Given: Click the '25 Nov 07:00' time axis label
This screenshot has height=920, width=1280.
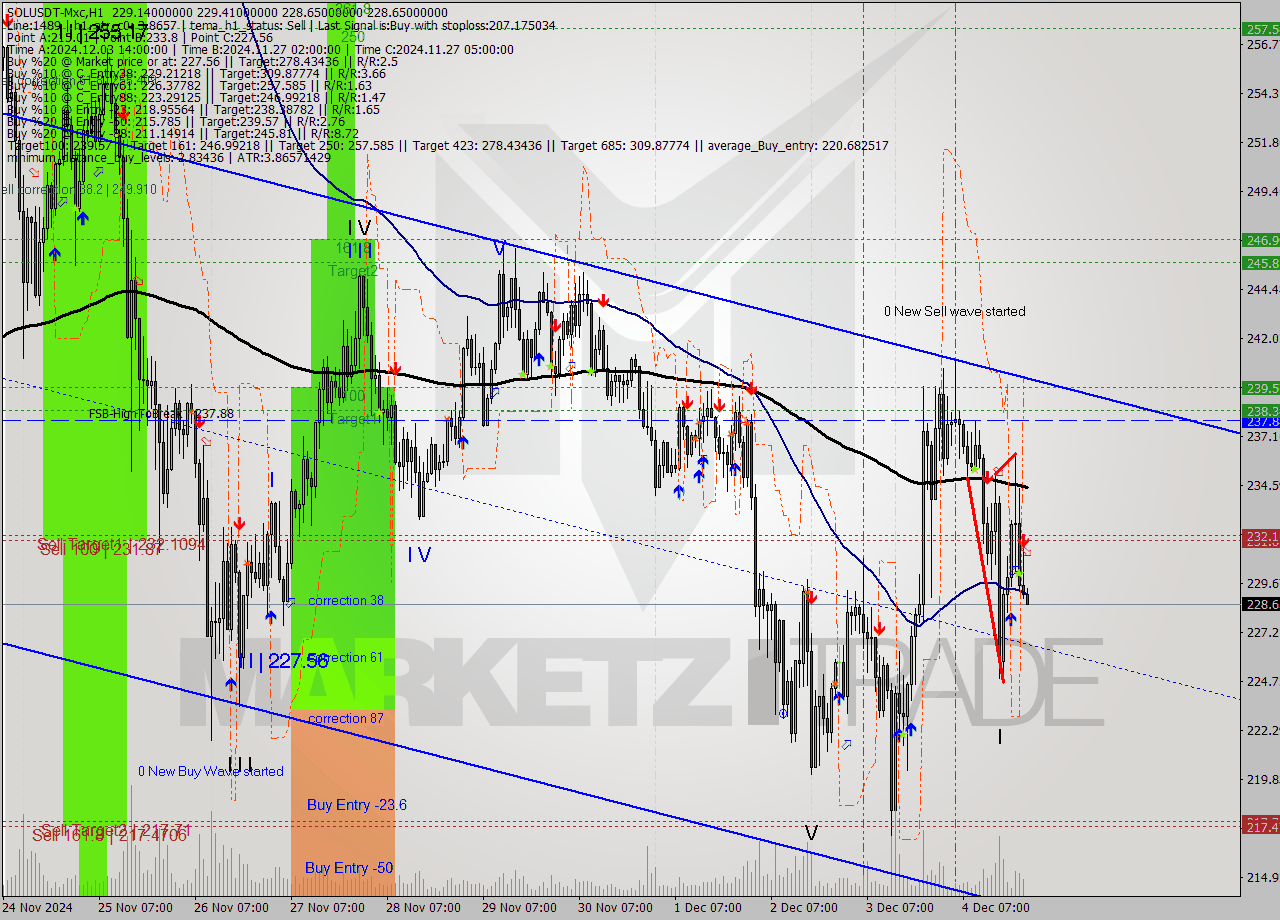Looking at the screenshot, I should tap(135, 908).
